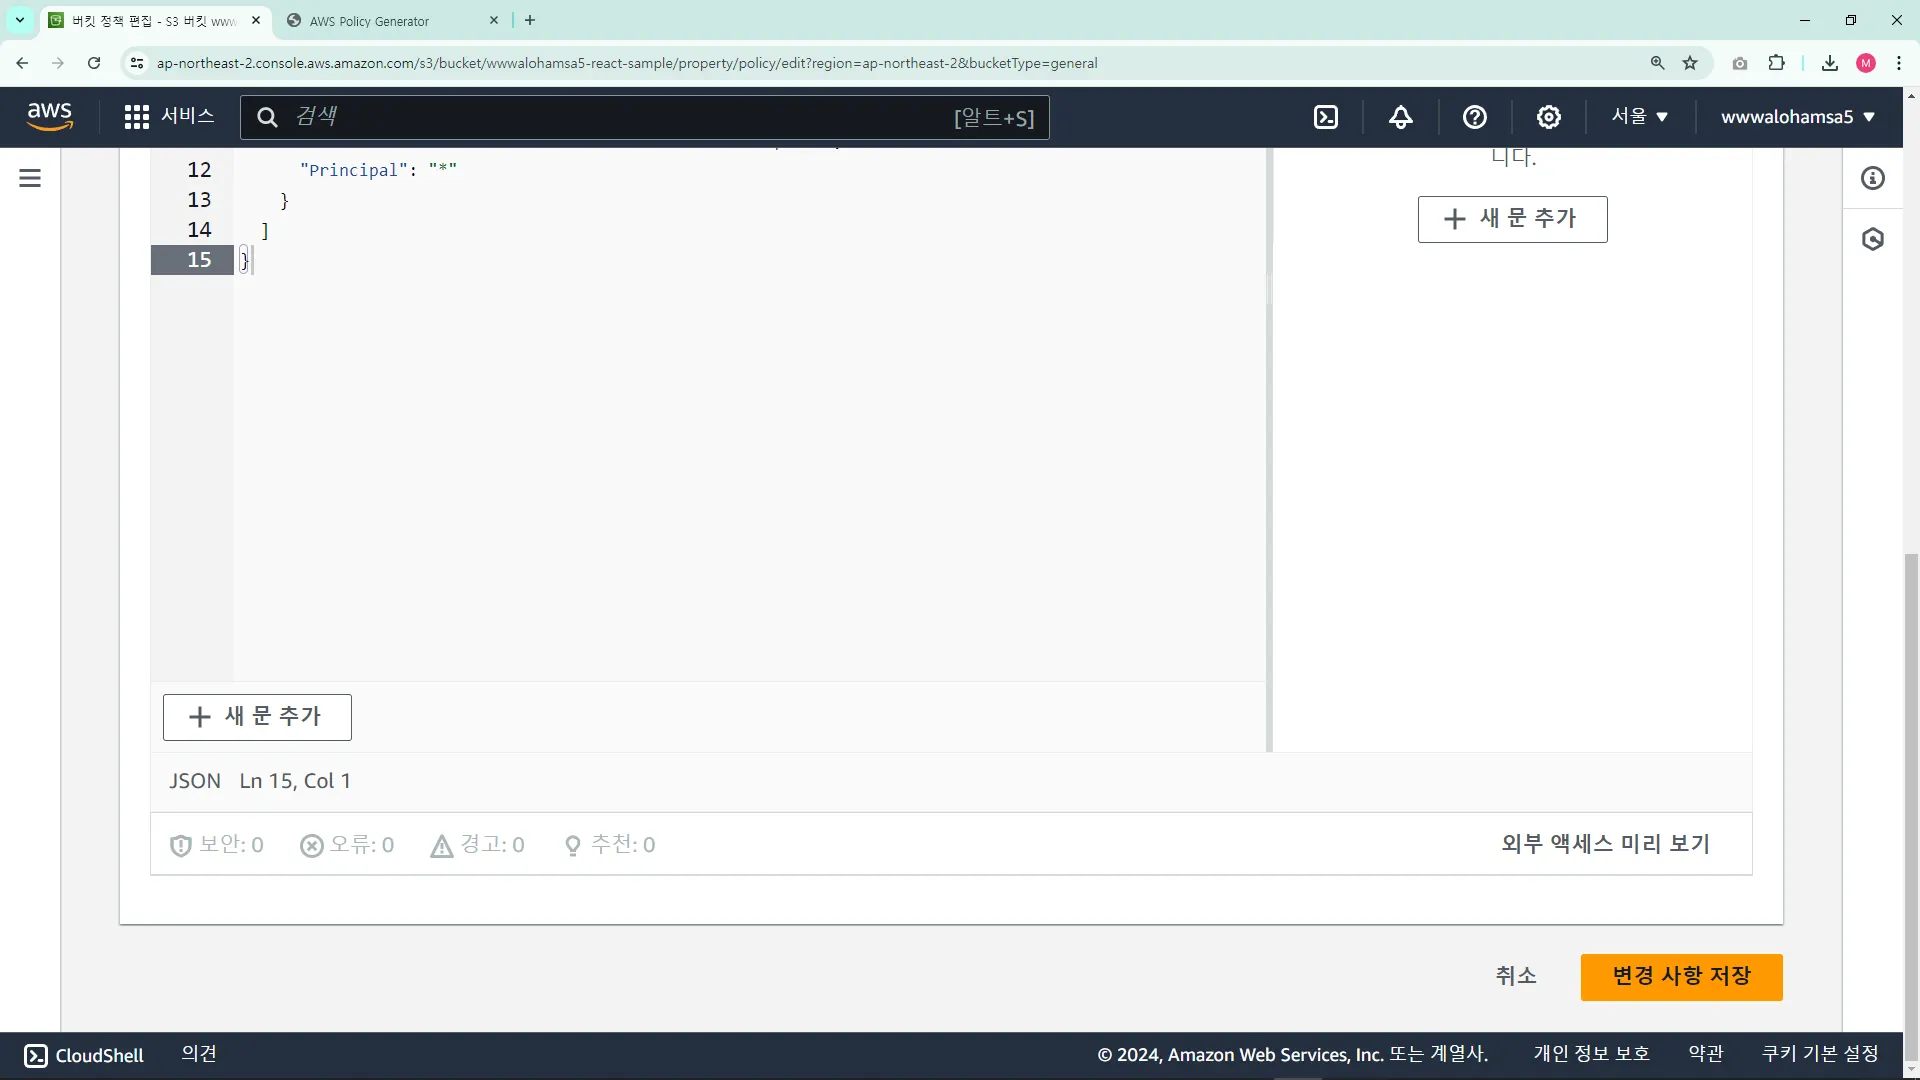
Task: Click the AWS logo home icon
Action: coord(50,117)
